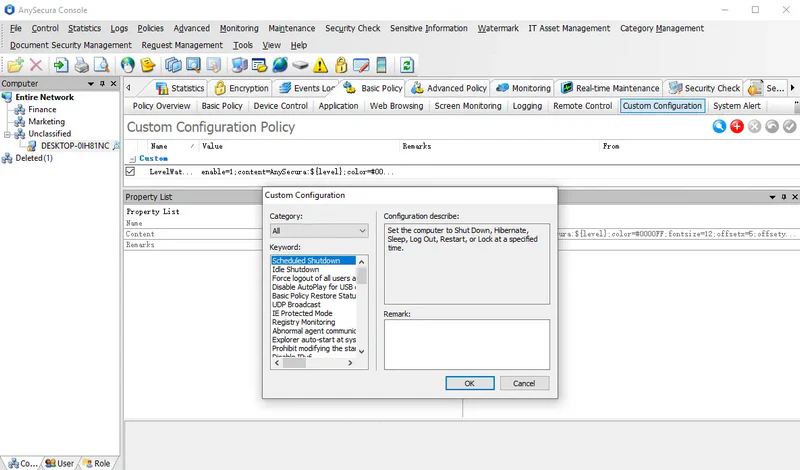This screenshot has height=470, width=800.
Task: Select Registry Monitoring keyword
Action: [x=304, y=323]
